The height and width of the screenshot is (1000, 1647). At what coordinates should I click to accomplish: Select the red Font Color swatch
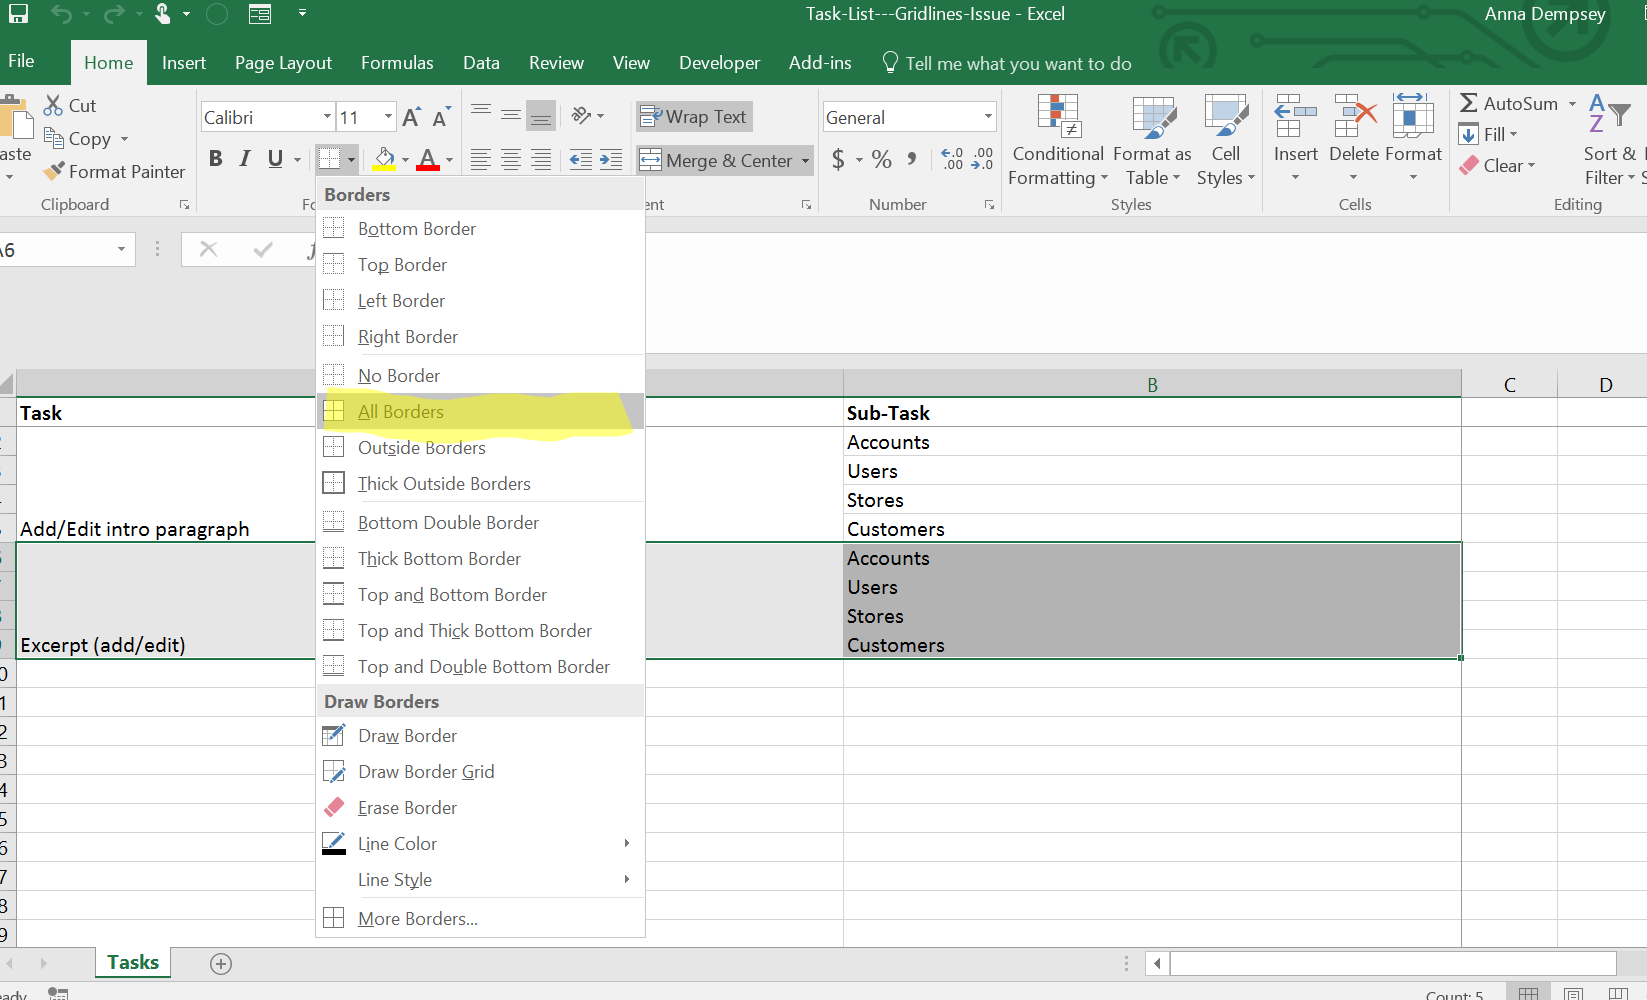(x=427, y=167)
